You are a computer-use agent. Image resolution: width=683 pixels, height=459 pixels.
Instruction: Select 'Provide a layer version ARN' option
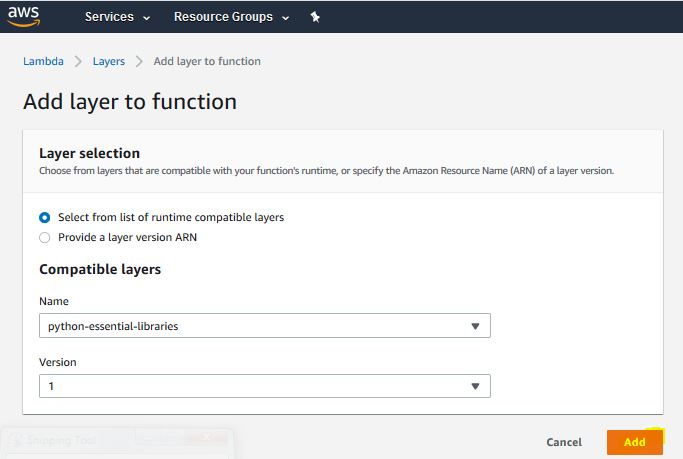pyautogui.click(x=44, y=237)
